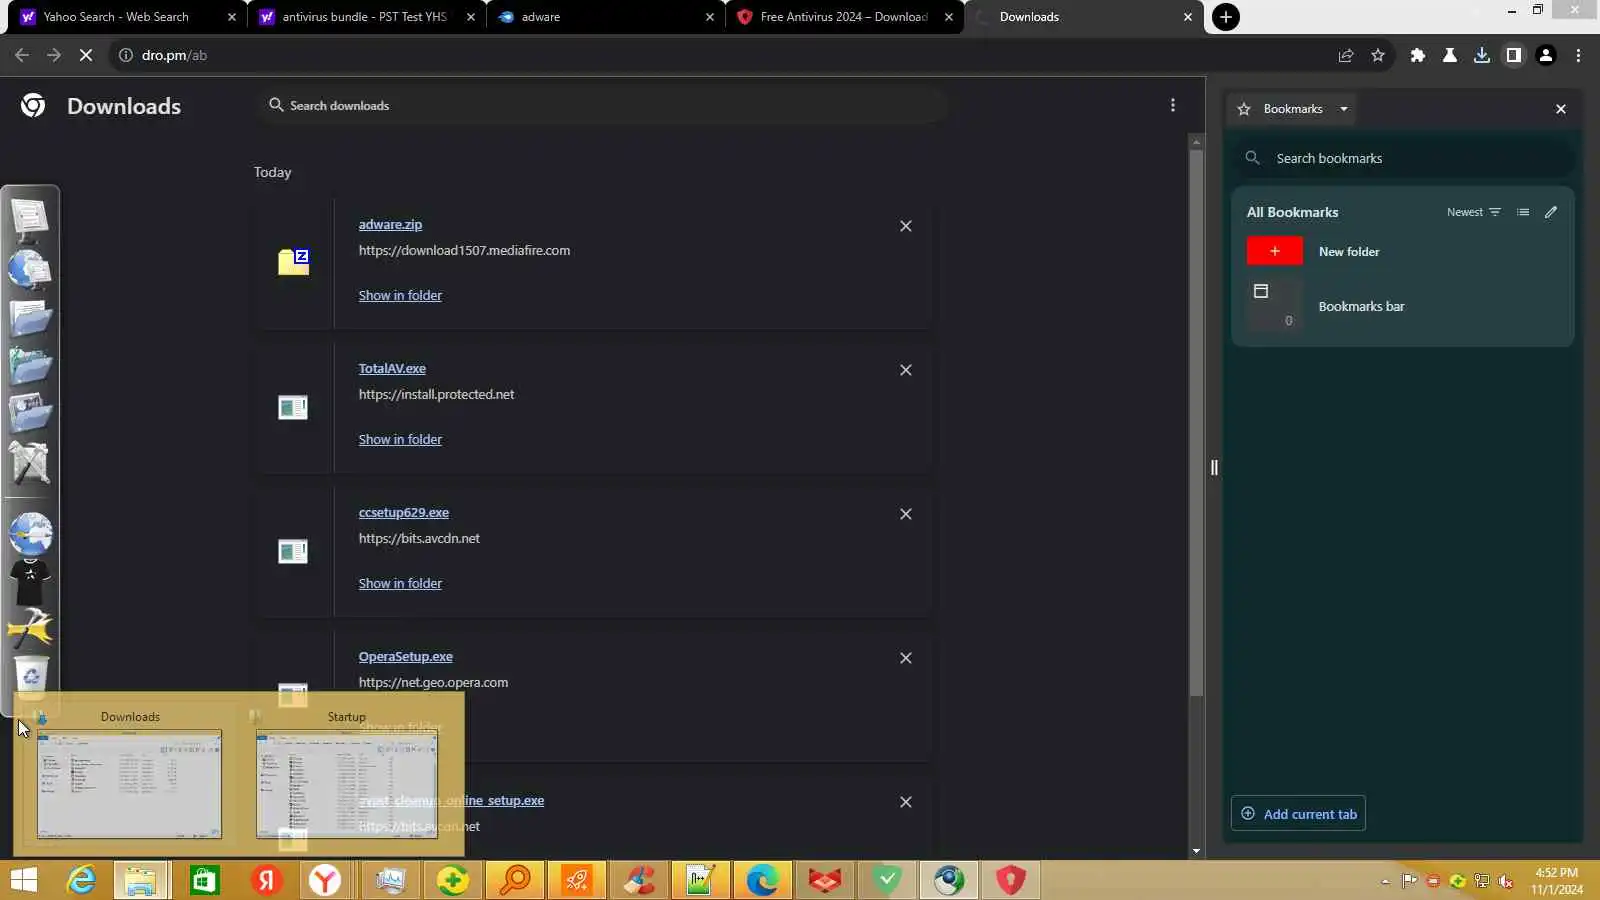
Task: Open a new browser tab
Action: click(1225, 17)
